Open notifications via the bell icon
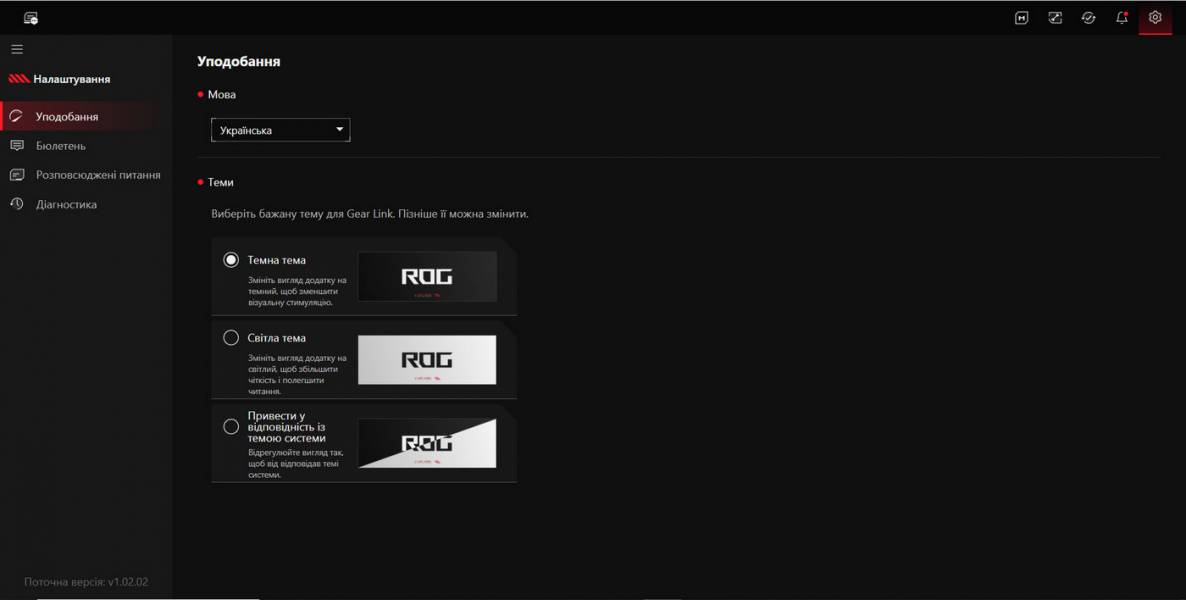 pos(1121,18)
